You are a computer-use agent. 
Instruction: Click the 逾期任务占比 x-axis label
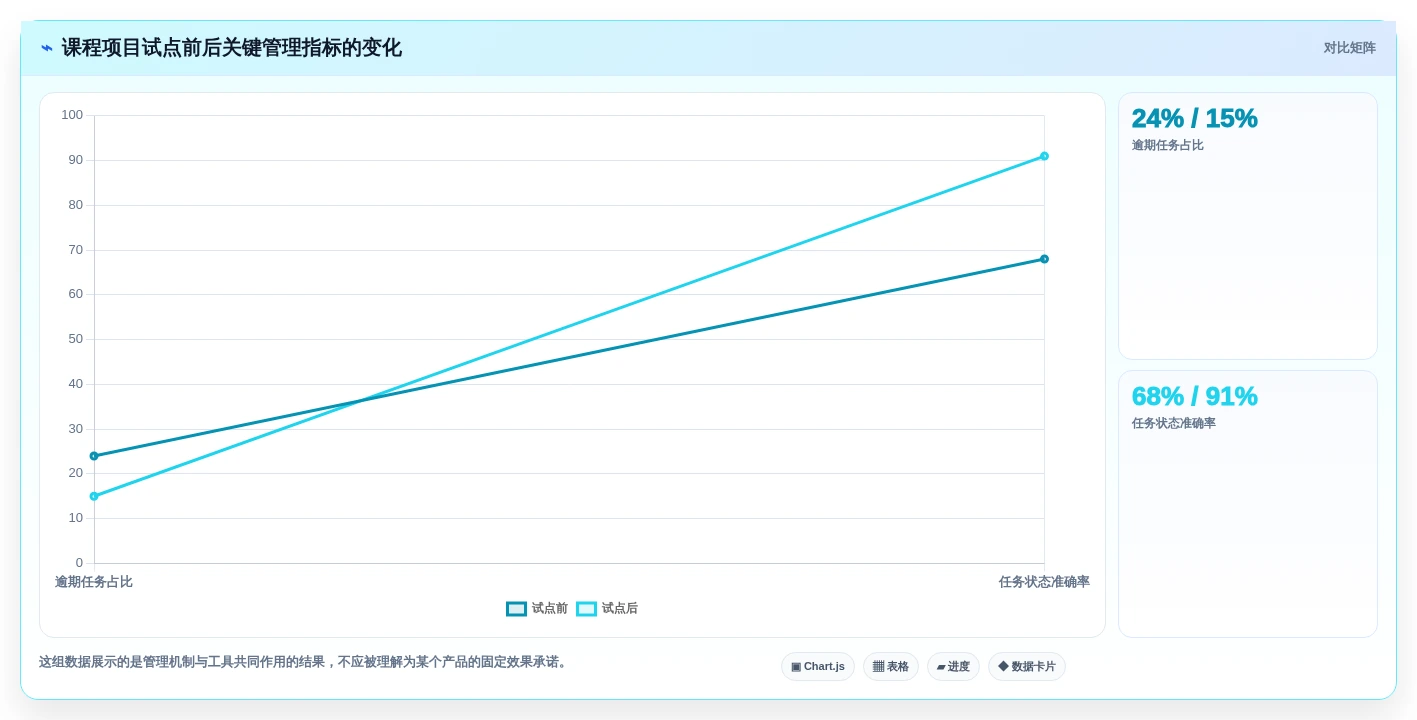(x=94, y=582)
